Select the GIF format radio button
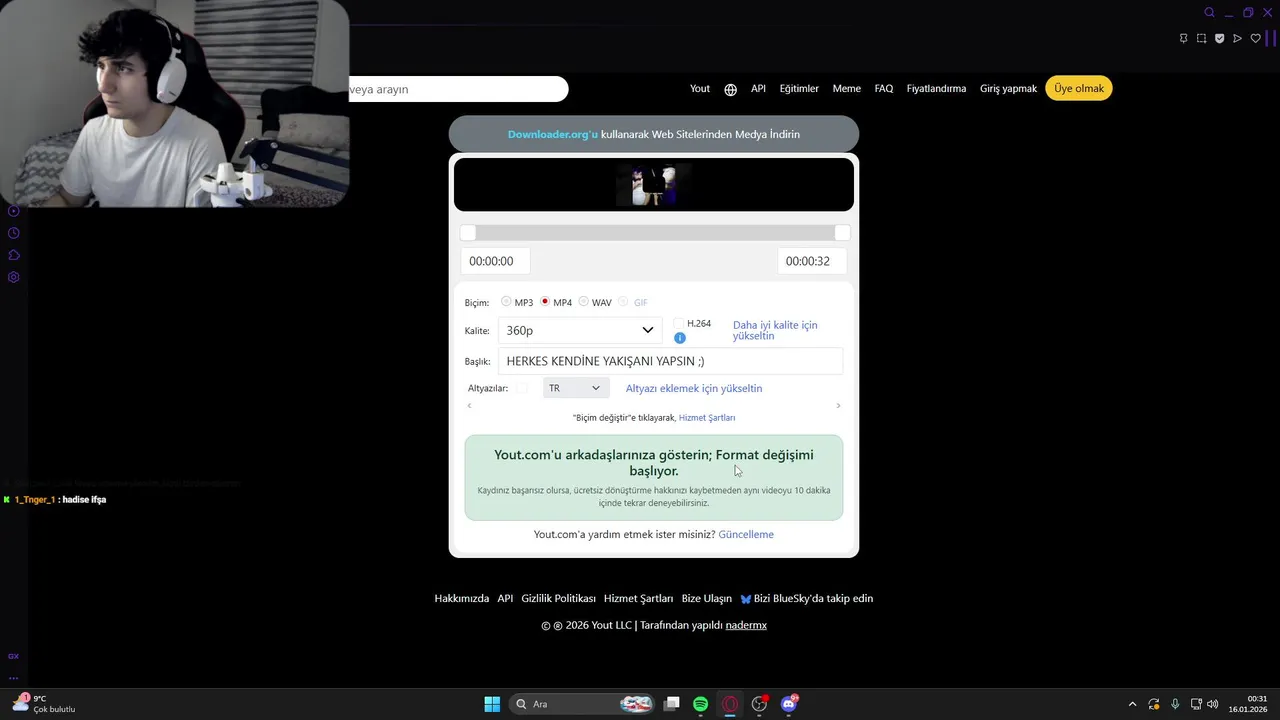 click(624, 301)
